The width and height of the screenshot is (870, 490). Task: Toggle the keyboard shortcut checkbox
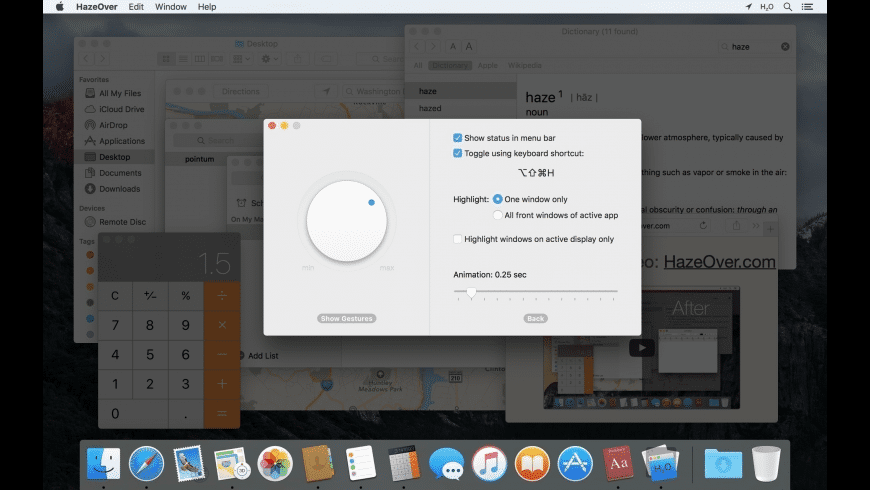tap(457, 153)
